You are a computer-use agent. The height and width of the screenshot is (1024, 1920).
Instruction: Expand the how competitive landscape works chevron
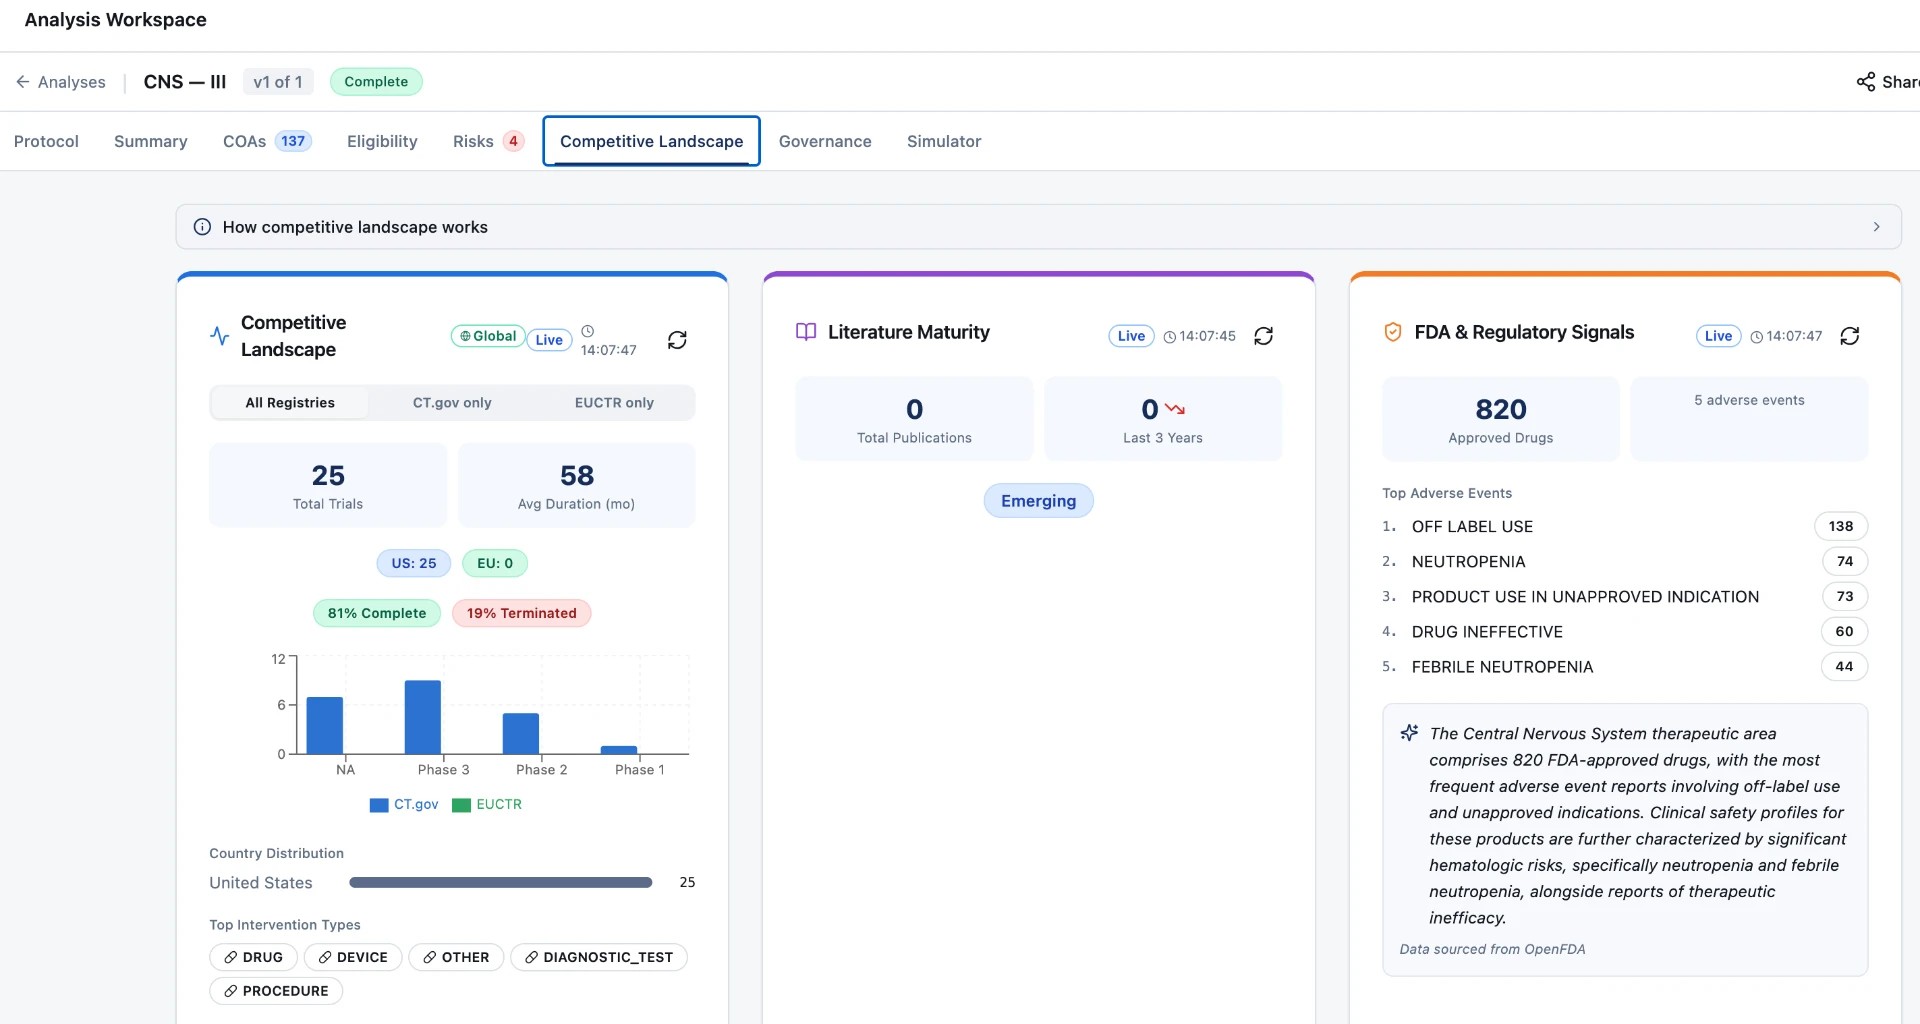(1876, 227)
